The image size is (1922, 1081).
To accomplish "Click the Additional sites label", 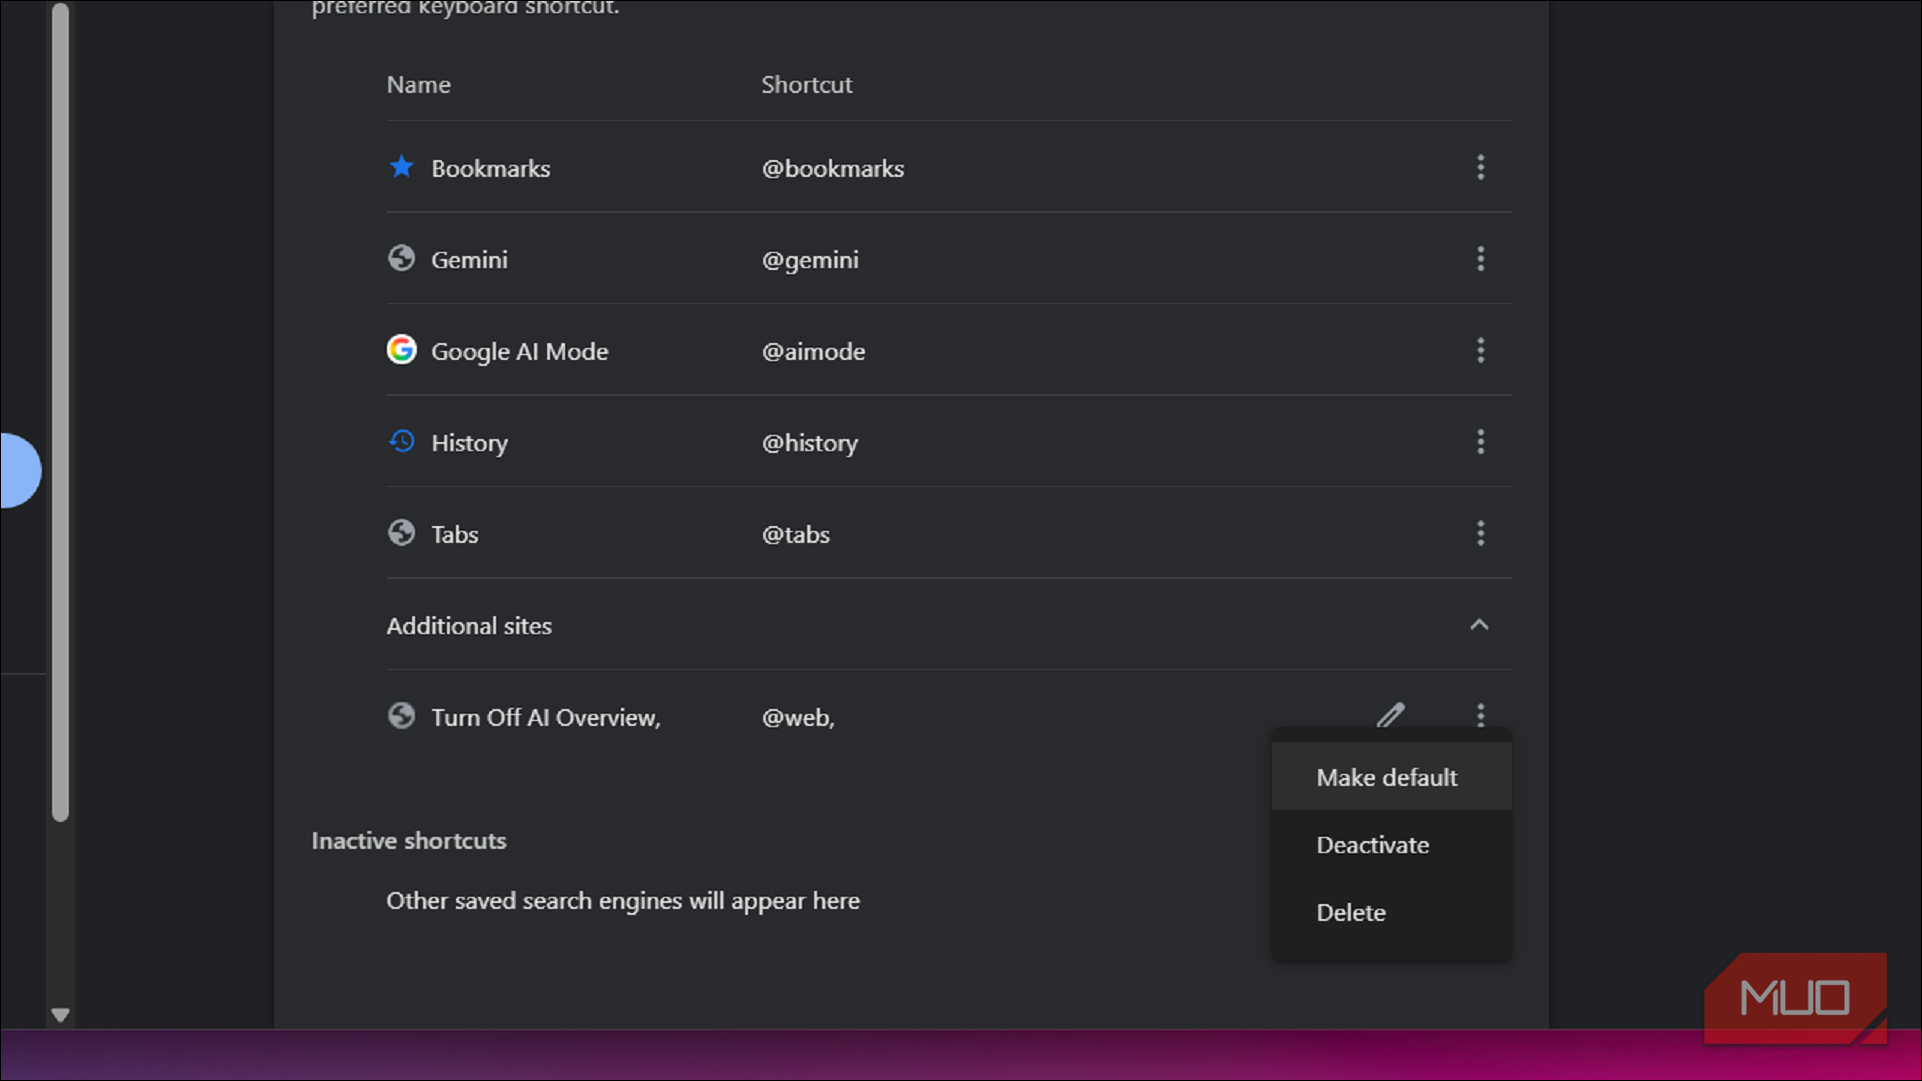I will click(469, 626).
